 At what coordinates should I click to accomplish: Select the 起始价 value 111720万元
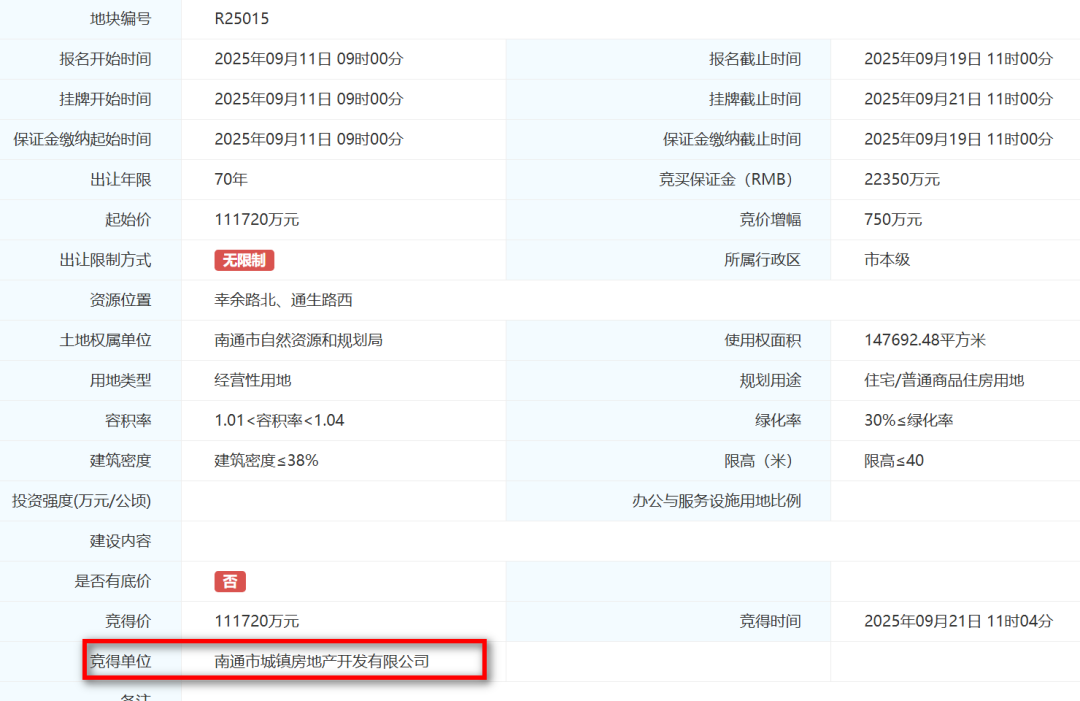click(x=256, y=219)
